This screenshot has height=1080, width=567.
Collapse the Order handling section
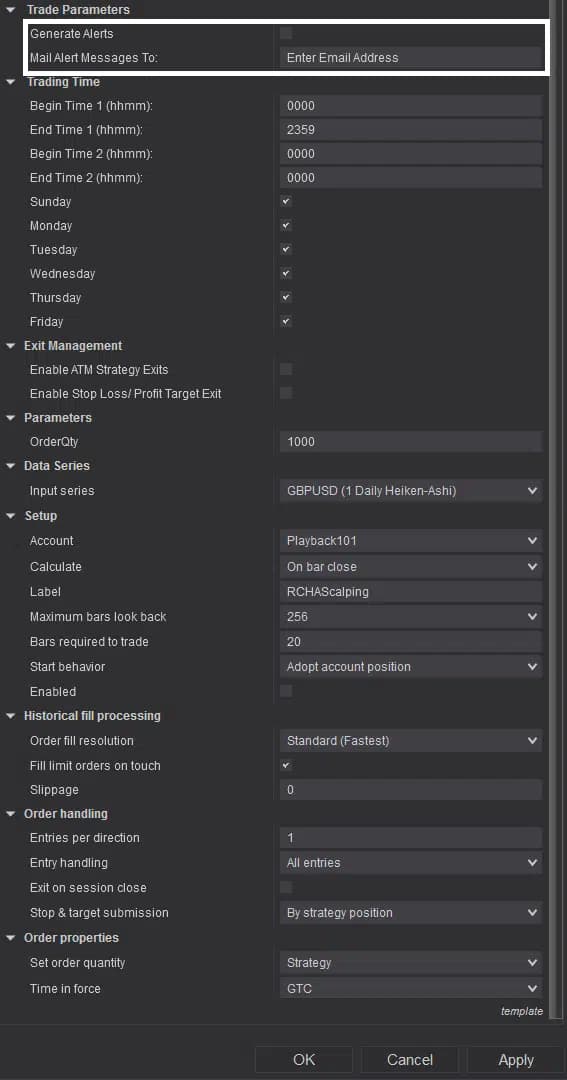[10, 814]
